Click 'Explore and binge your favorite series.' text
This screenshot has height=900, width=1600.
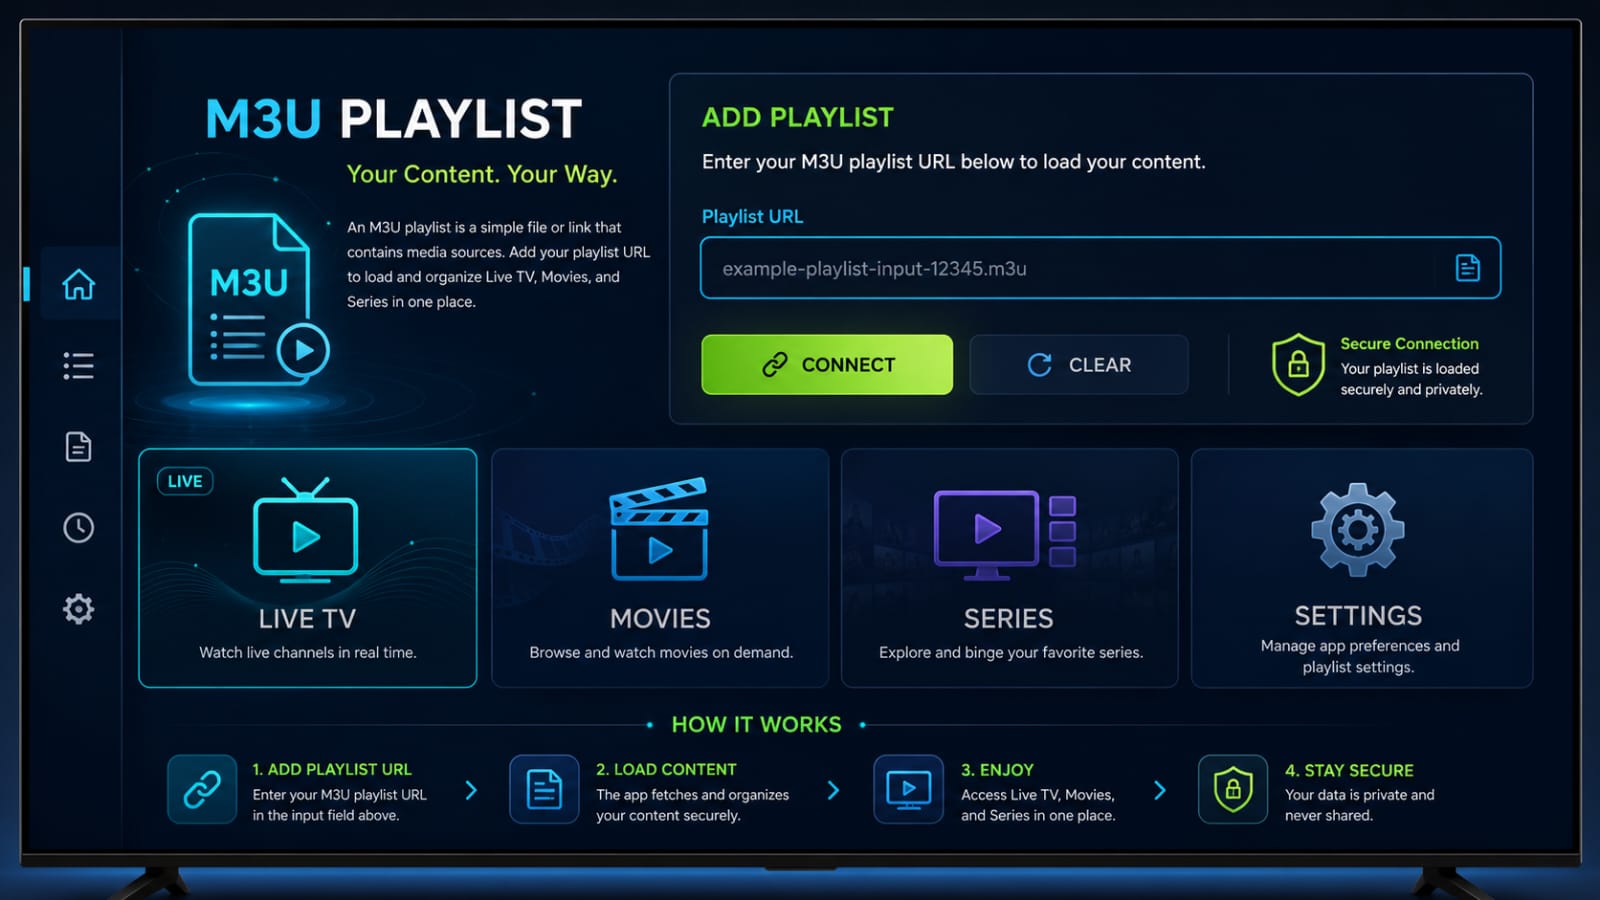coord(1011,652)
